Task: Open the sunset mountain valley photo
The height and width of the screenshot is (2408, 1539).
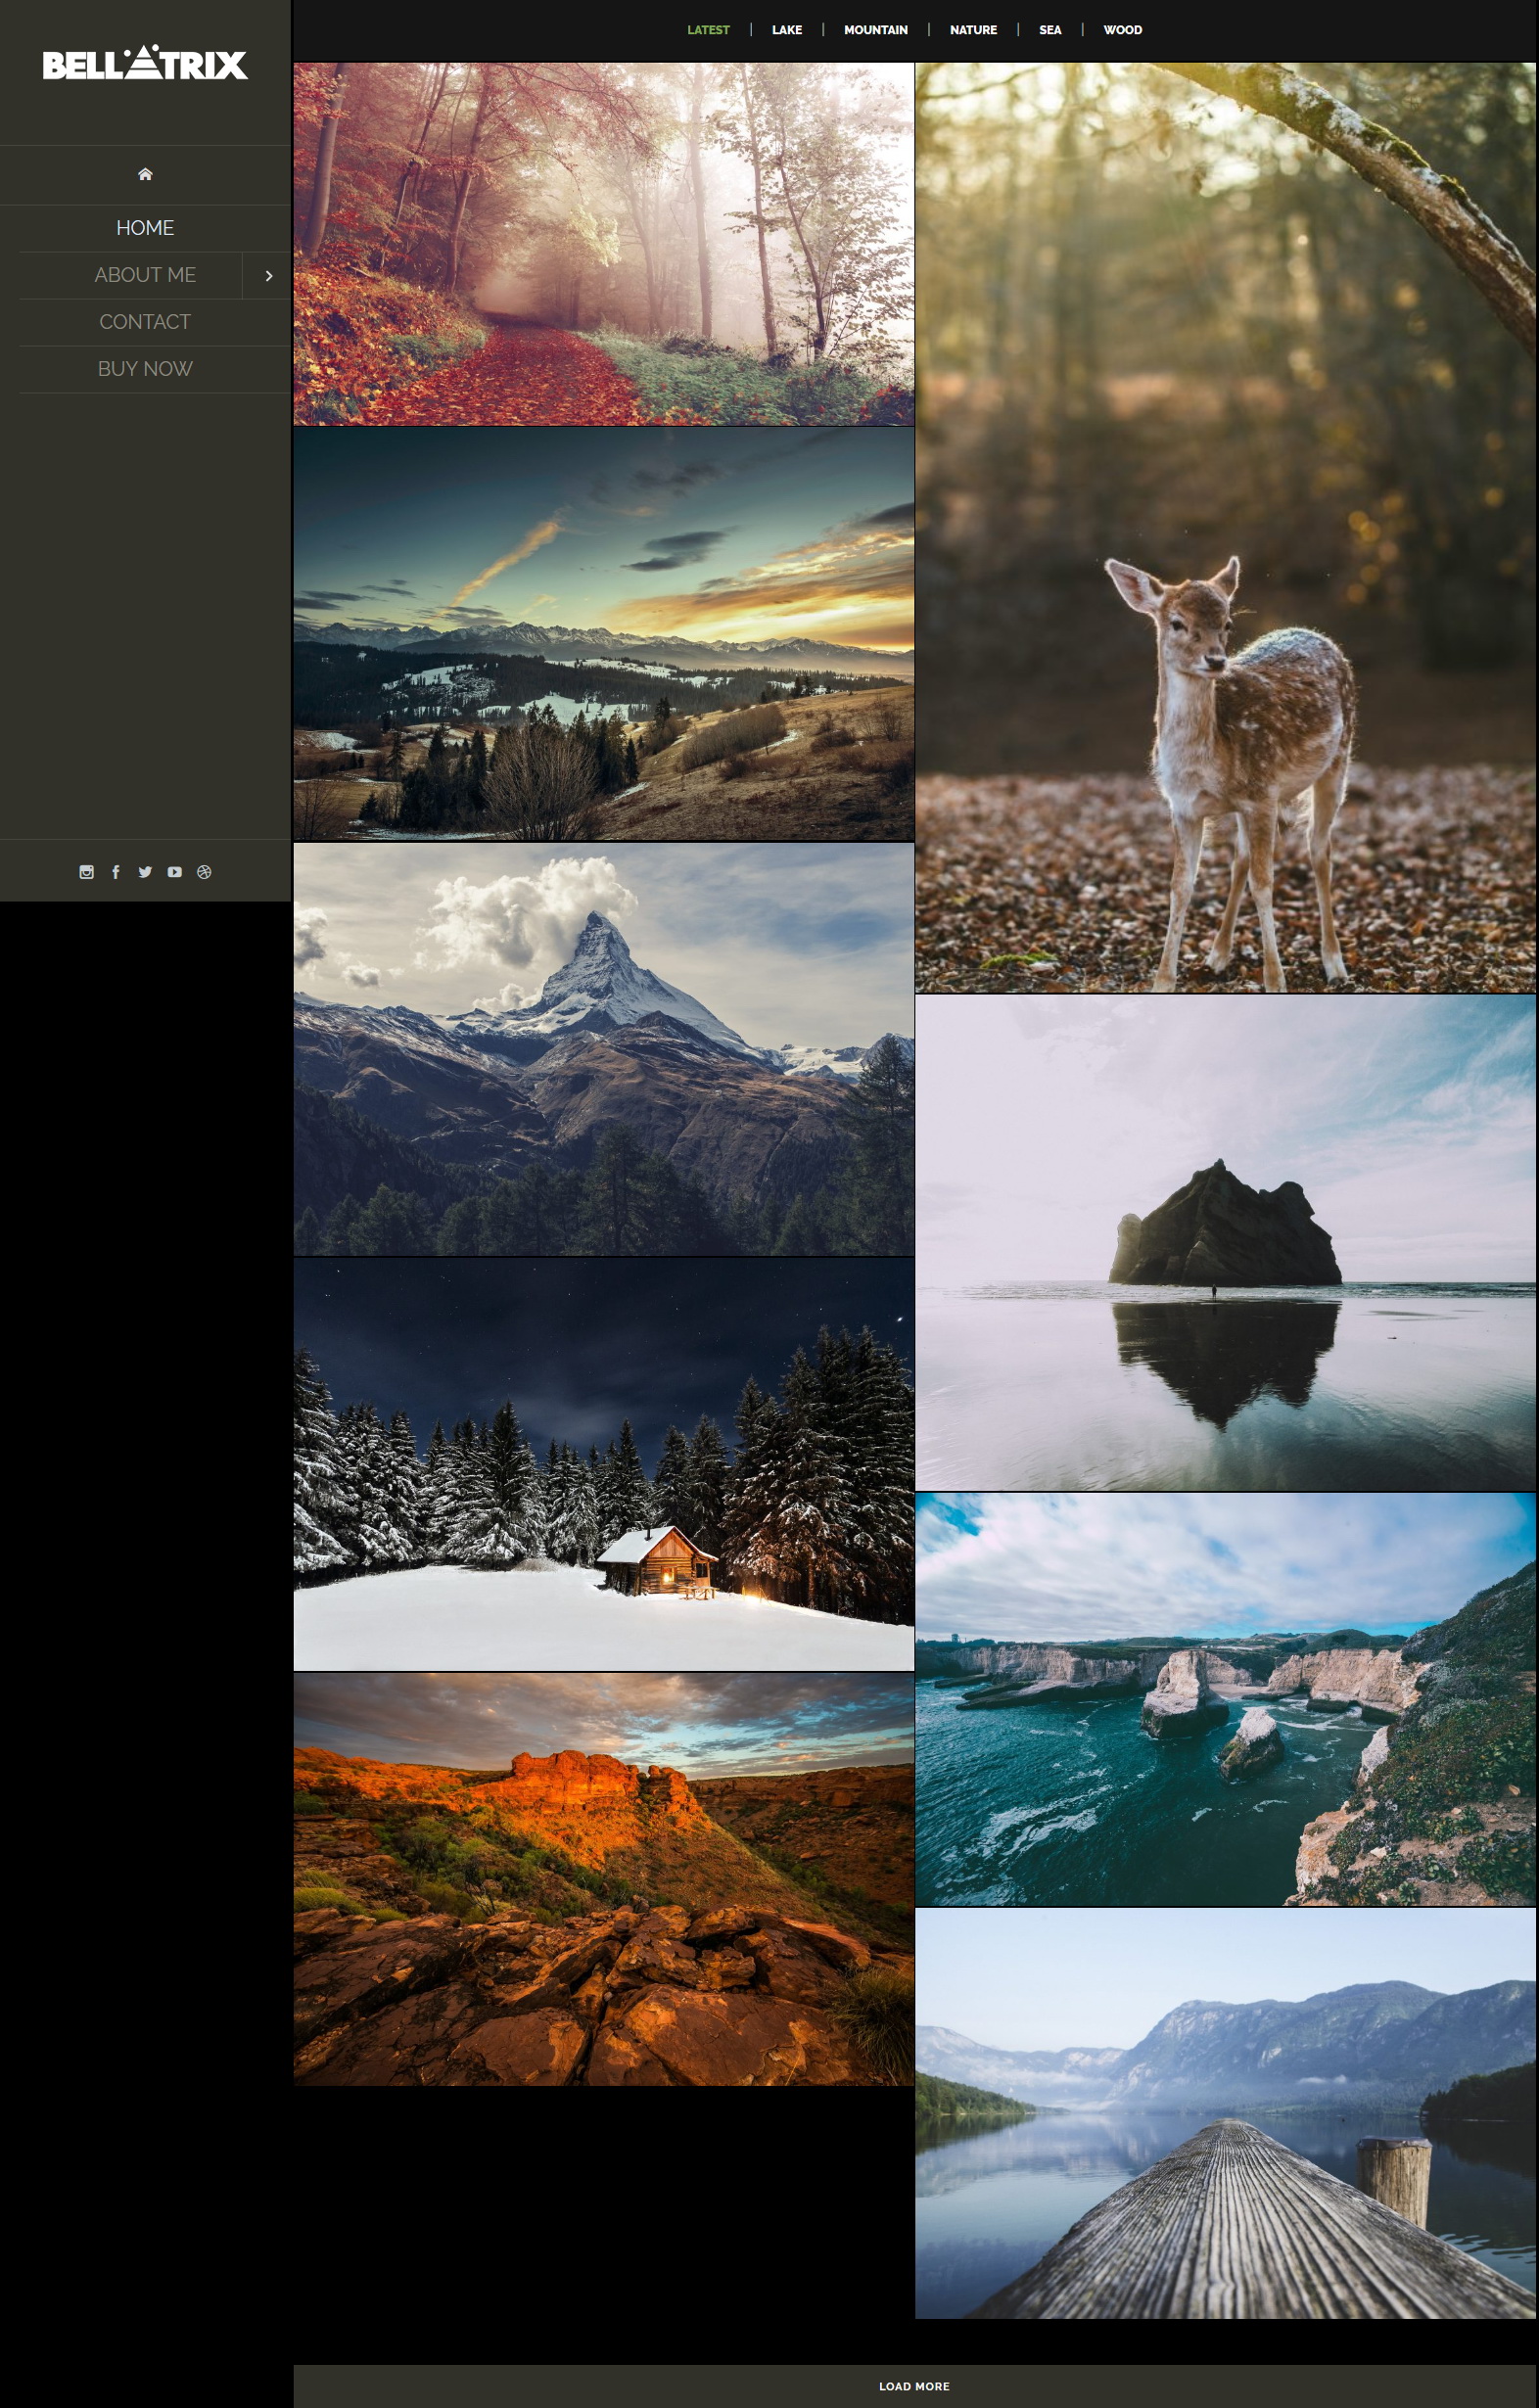Action: (x=604, y=634)
